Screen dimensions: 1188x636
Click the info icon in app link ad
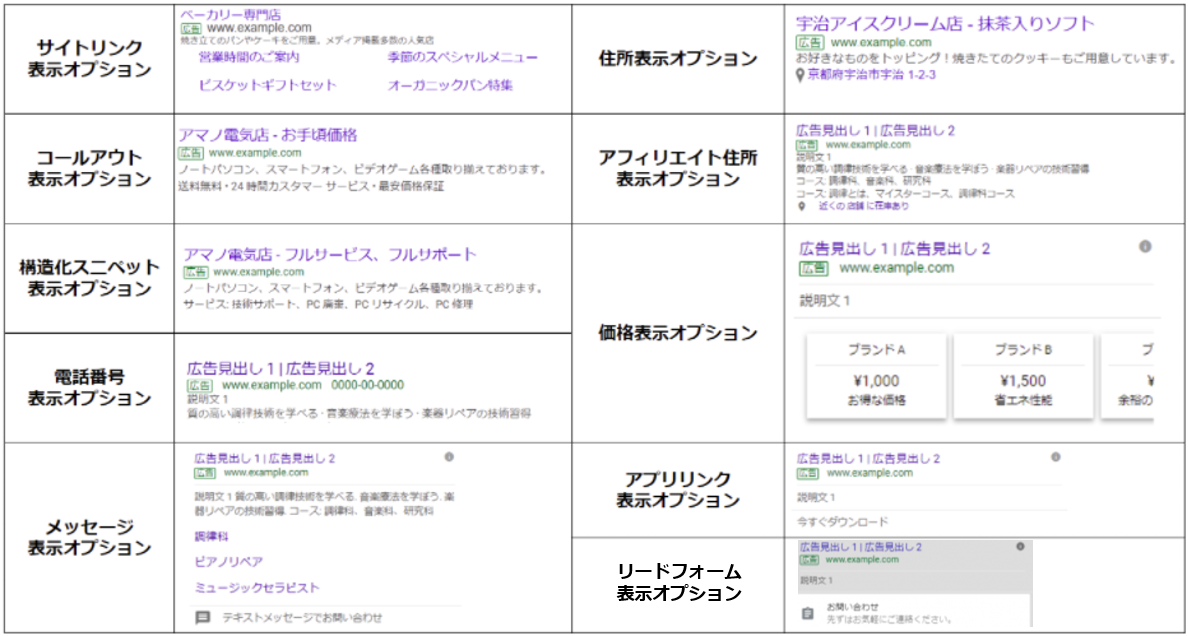coord(1055,456)
